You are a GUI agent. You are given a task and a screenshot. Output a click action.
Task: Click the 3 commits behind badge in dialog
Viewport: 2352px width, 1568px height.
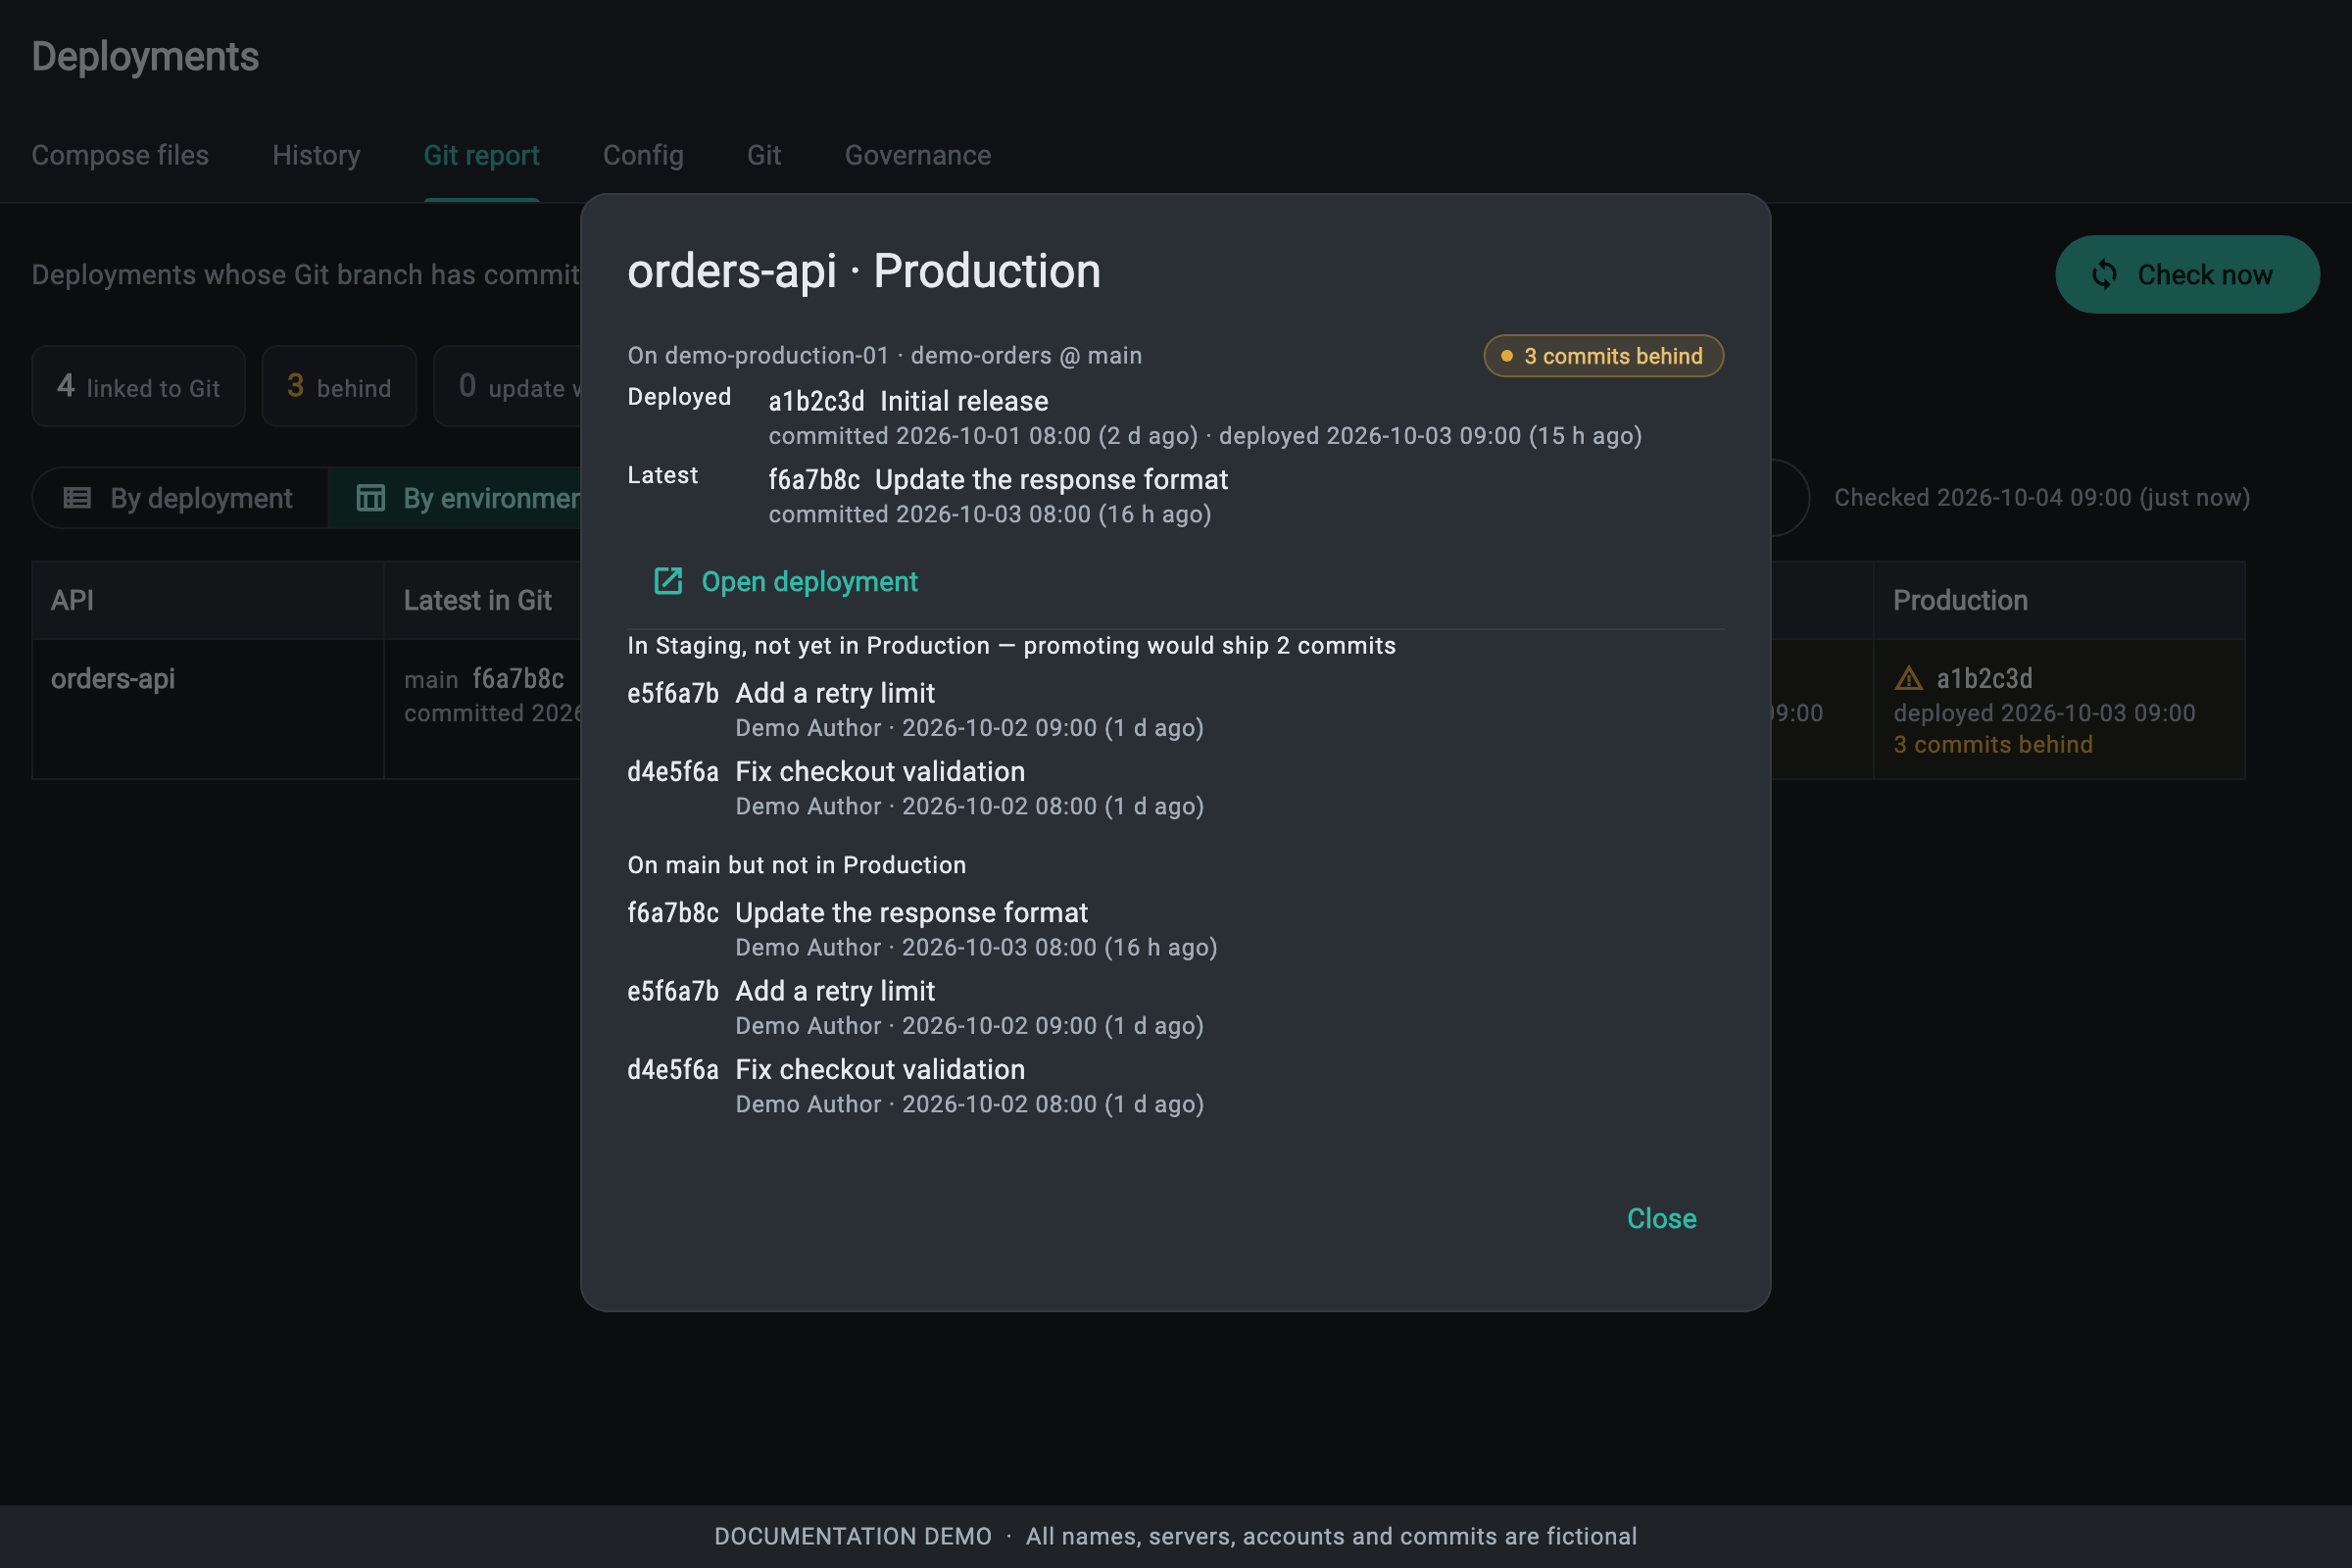[1603, 356]
